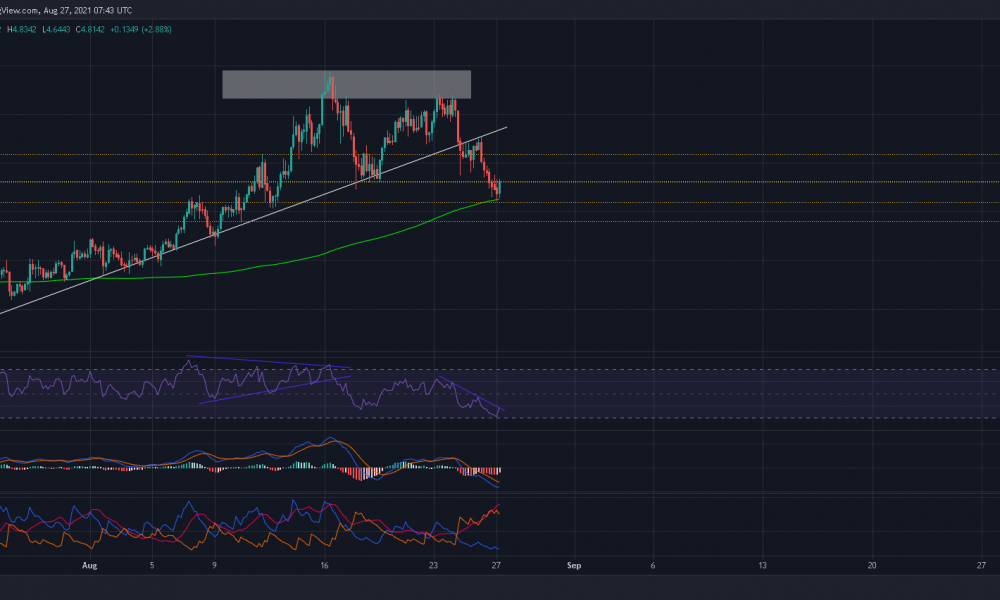Click the high value H4.8342
The width and height of the screenshot is (1000, 600).
pos(22,29)
